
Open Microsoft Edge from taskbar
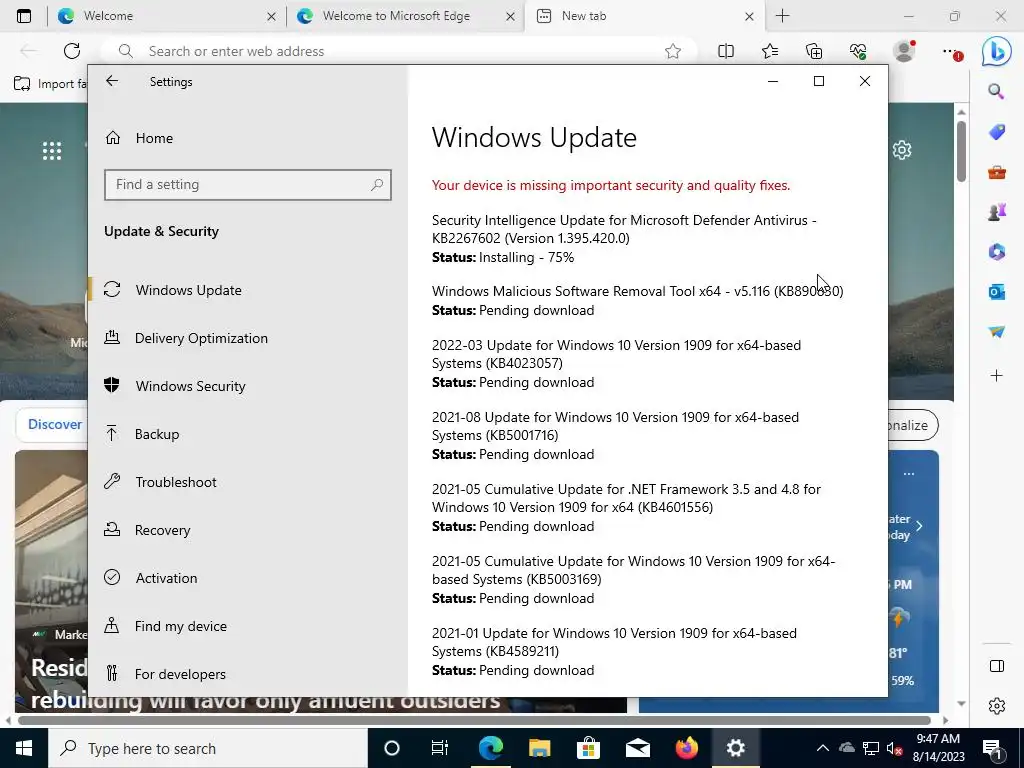[490, 748]
